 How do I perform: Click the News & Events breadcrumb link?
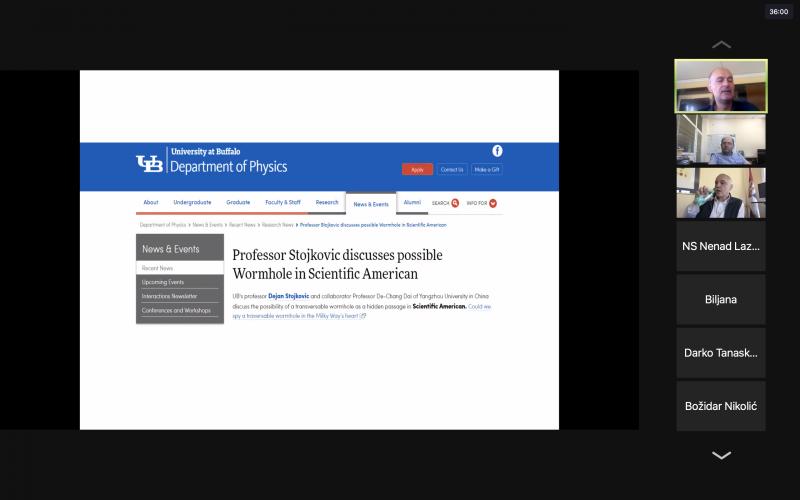[x=208, y=225]
